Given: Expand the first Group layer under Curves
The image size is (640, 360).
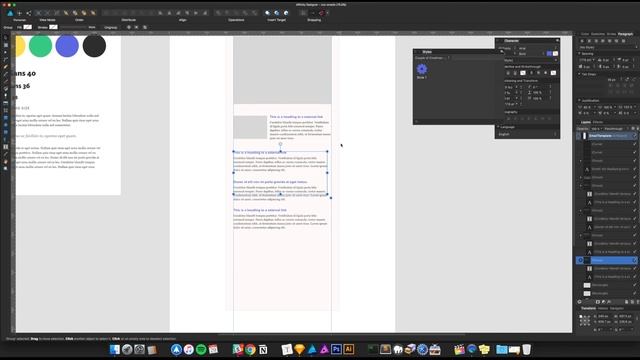Looking at the screenshot, I should [581, 161].
